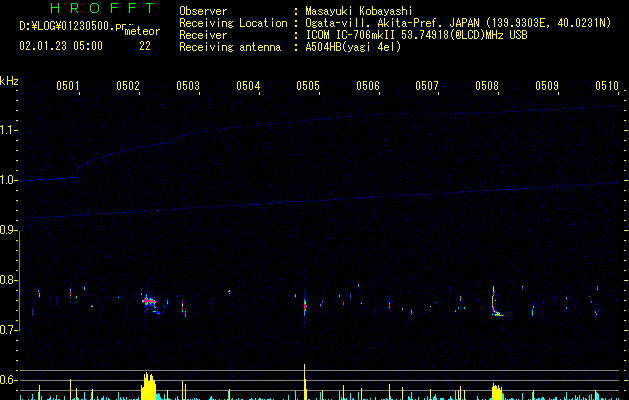Click the HROFFT title text
629x400 pixels.
103,8
